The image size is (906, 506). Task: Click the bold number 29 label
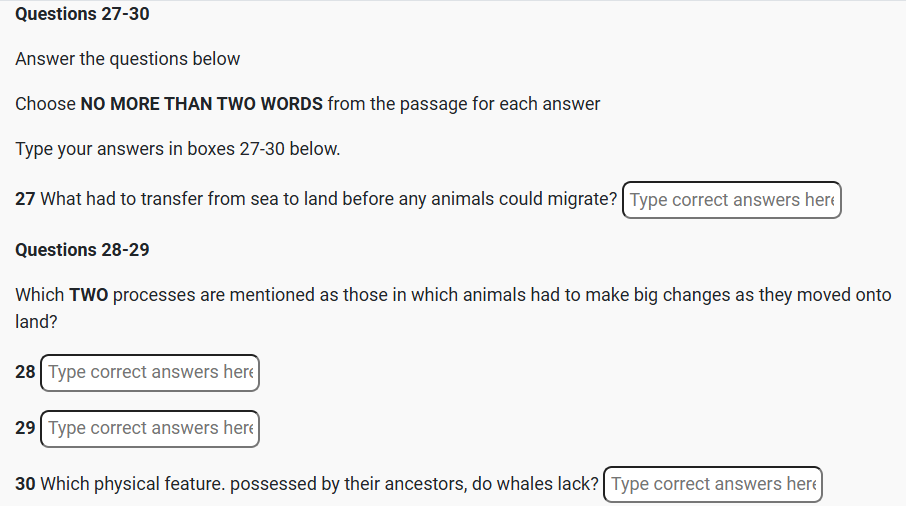(25, 428)
